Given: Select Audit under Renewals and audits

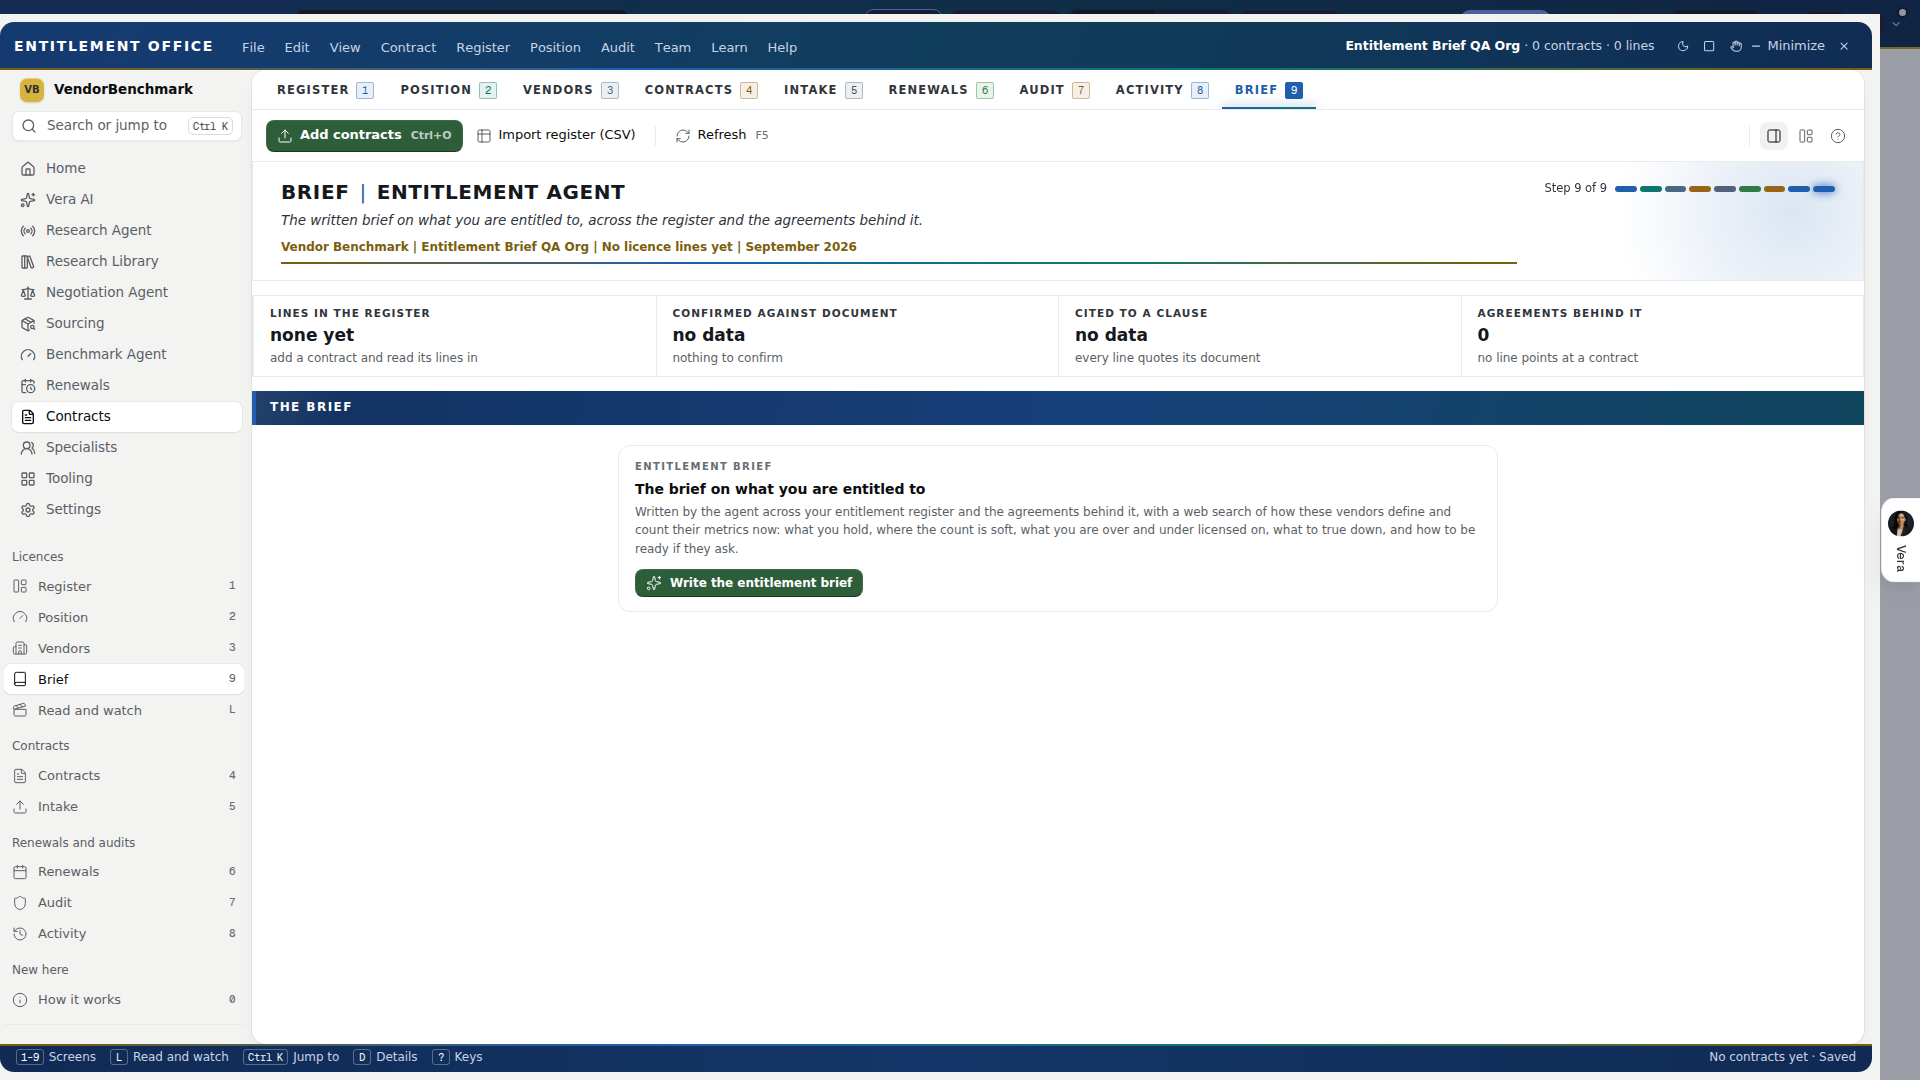Looking at the screenshot, I should click(x=124, y=902).
